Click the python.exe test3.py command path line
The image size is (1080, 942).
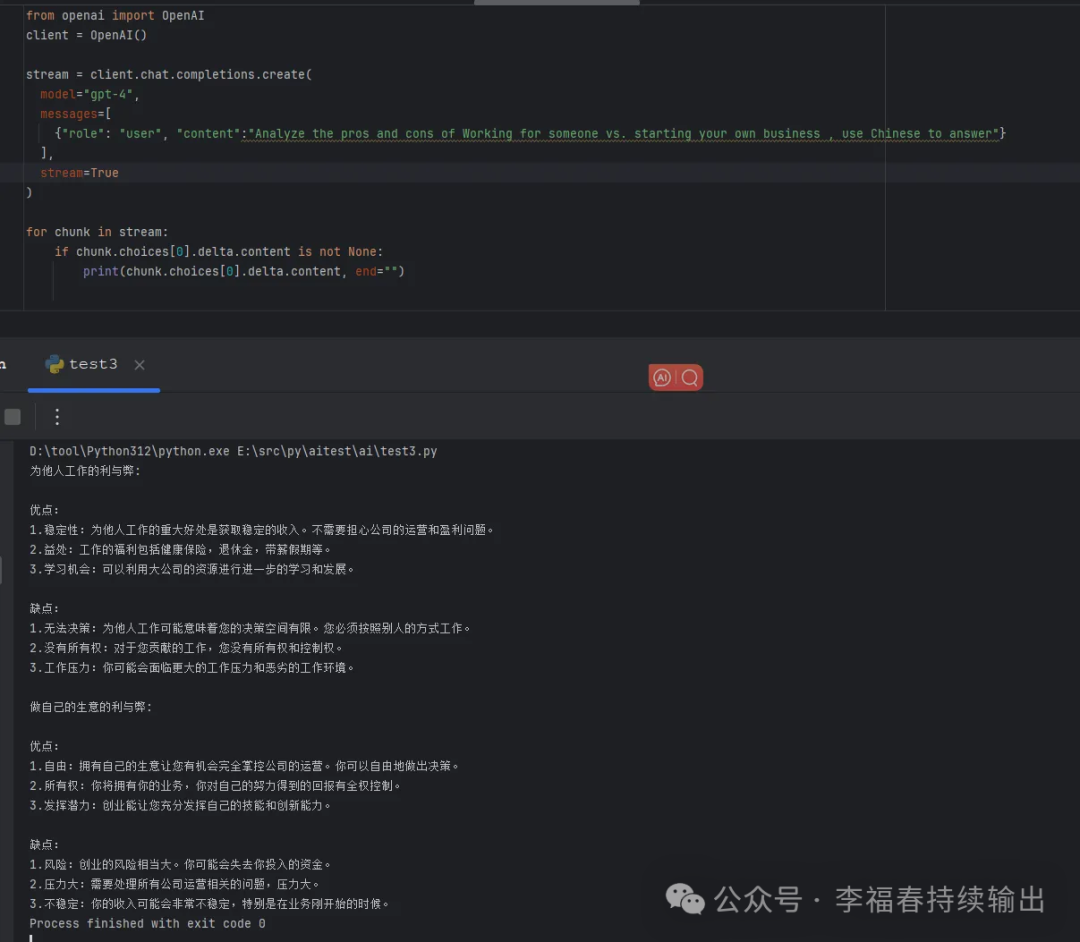point(233,451)
